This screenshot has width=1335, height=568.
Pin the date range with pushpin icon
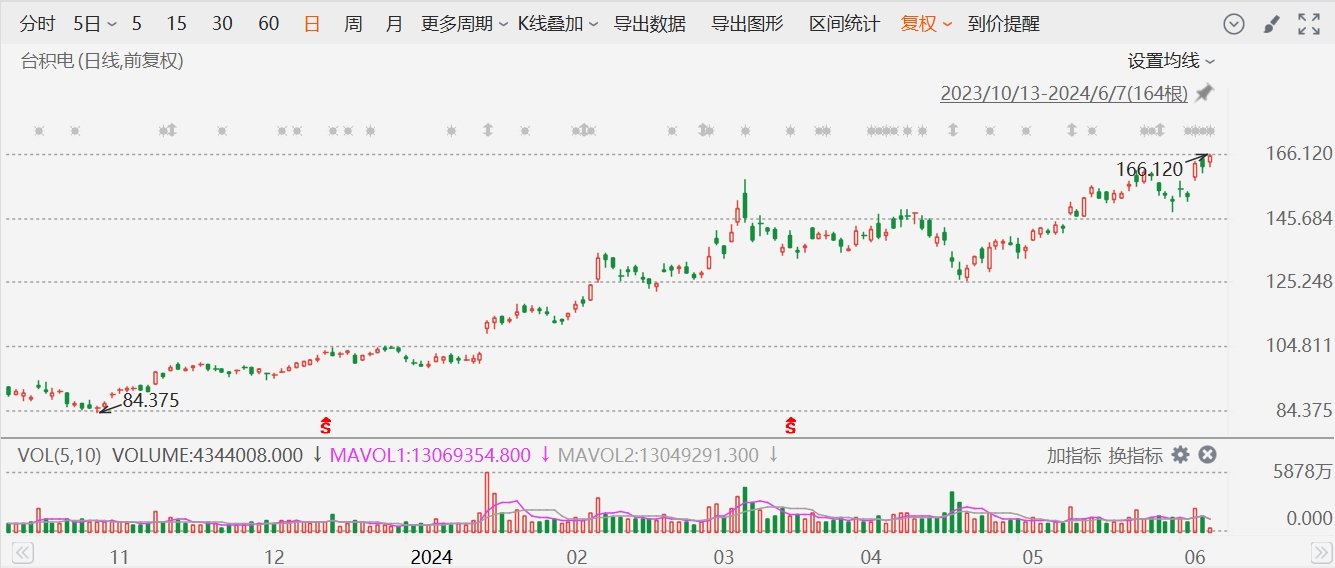[1205, 93]
